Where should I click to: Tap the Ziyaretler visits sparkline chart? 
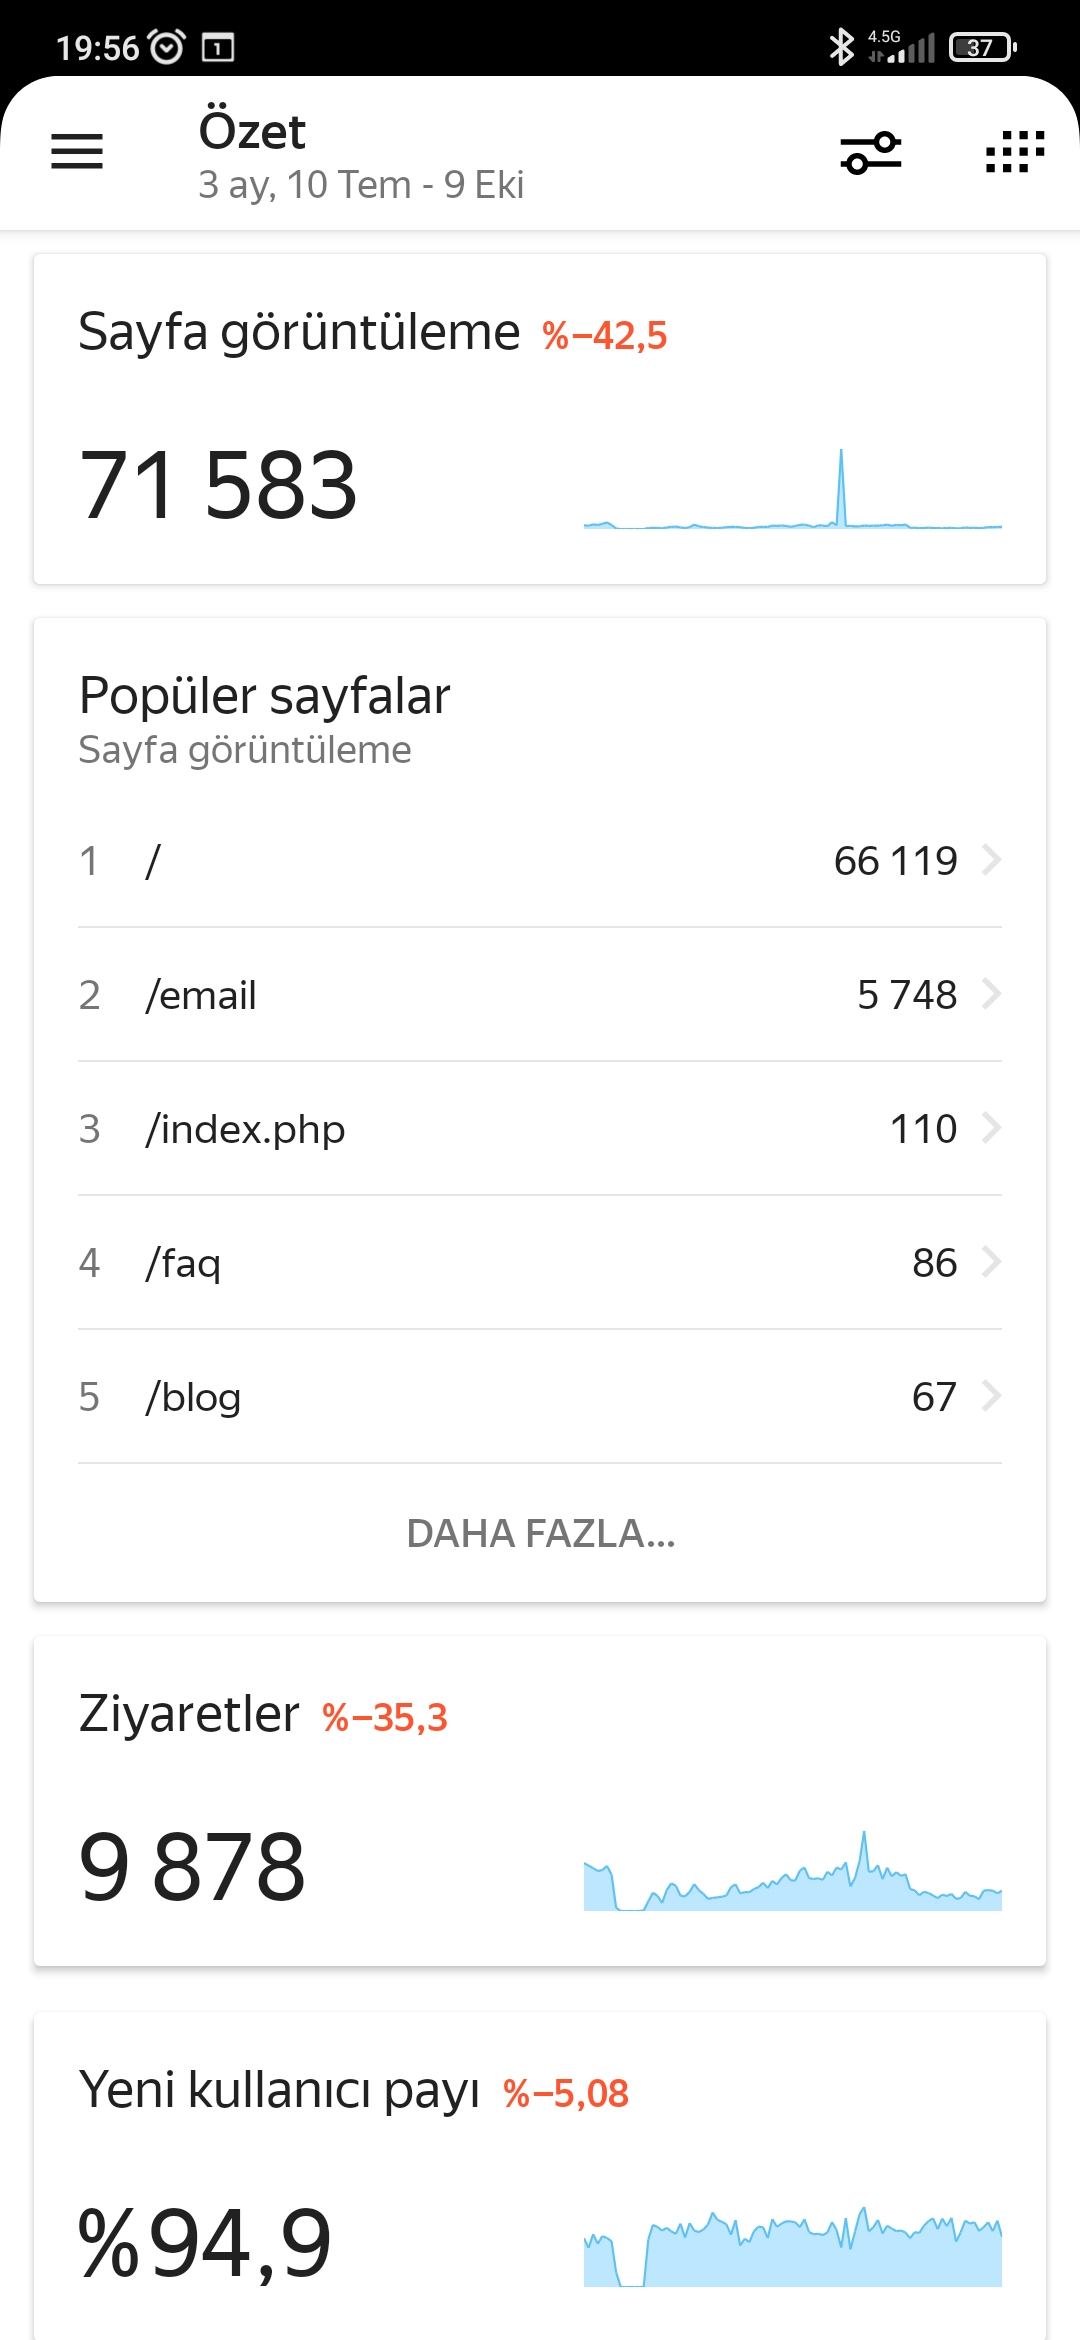point(793,1871)
